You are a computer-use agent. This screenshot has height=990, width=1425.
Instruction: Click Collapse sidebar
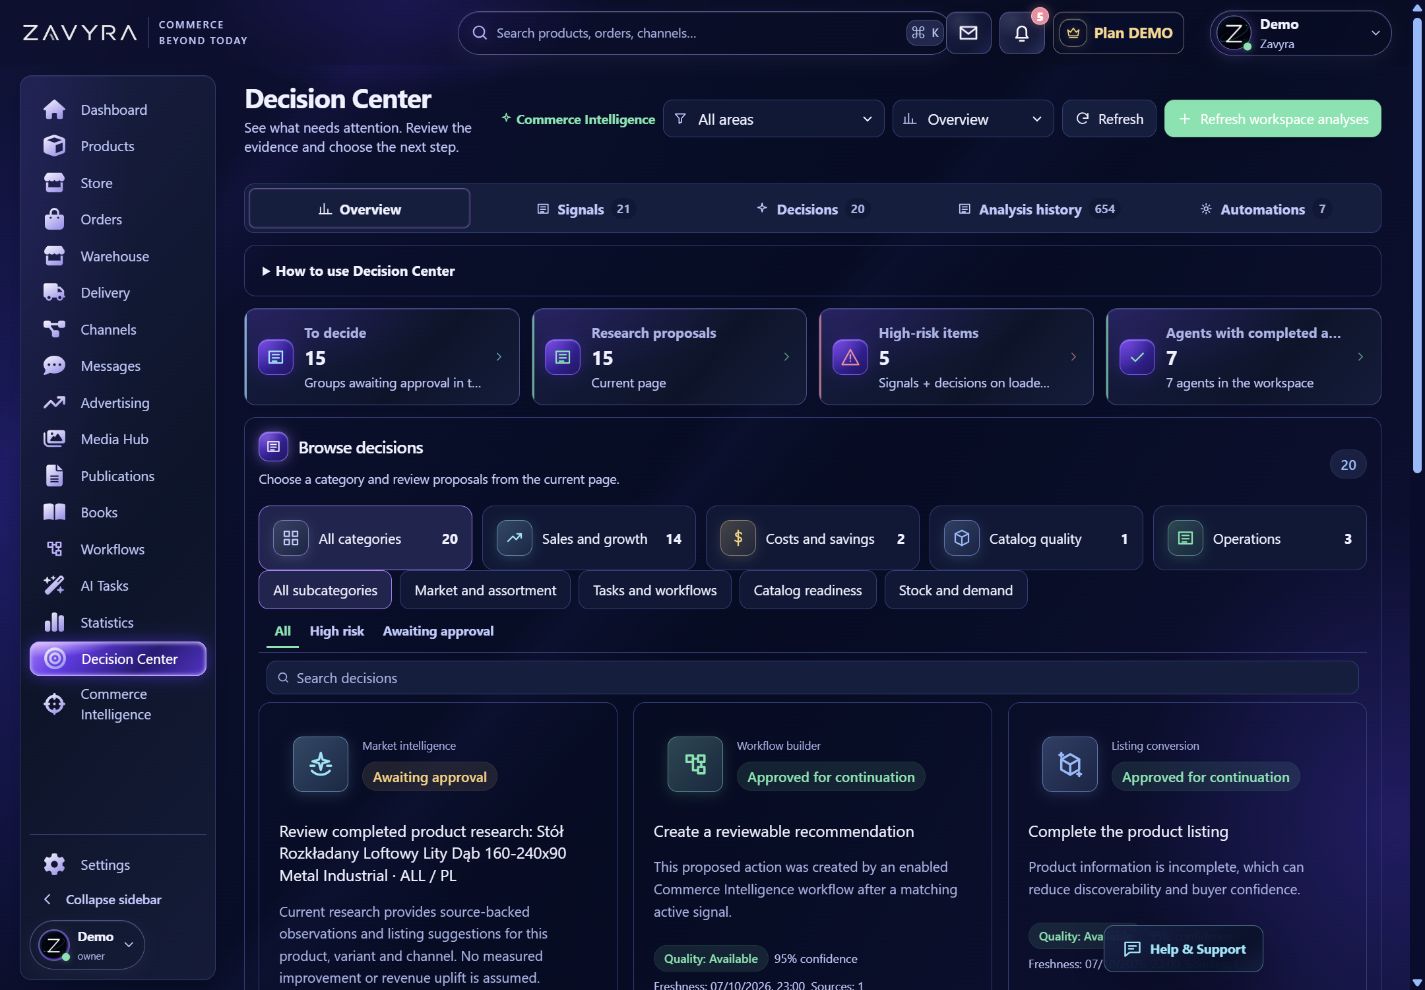(103, 899)
